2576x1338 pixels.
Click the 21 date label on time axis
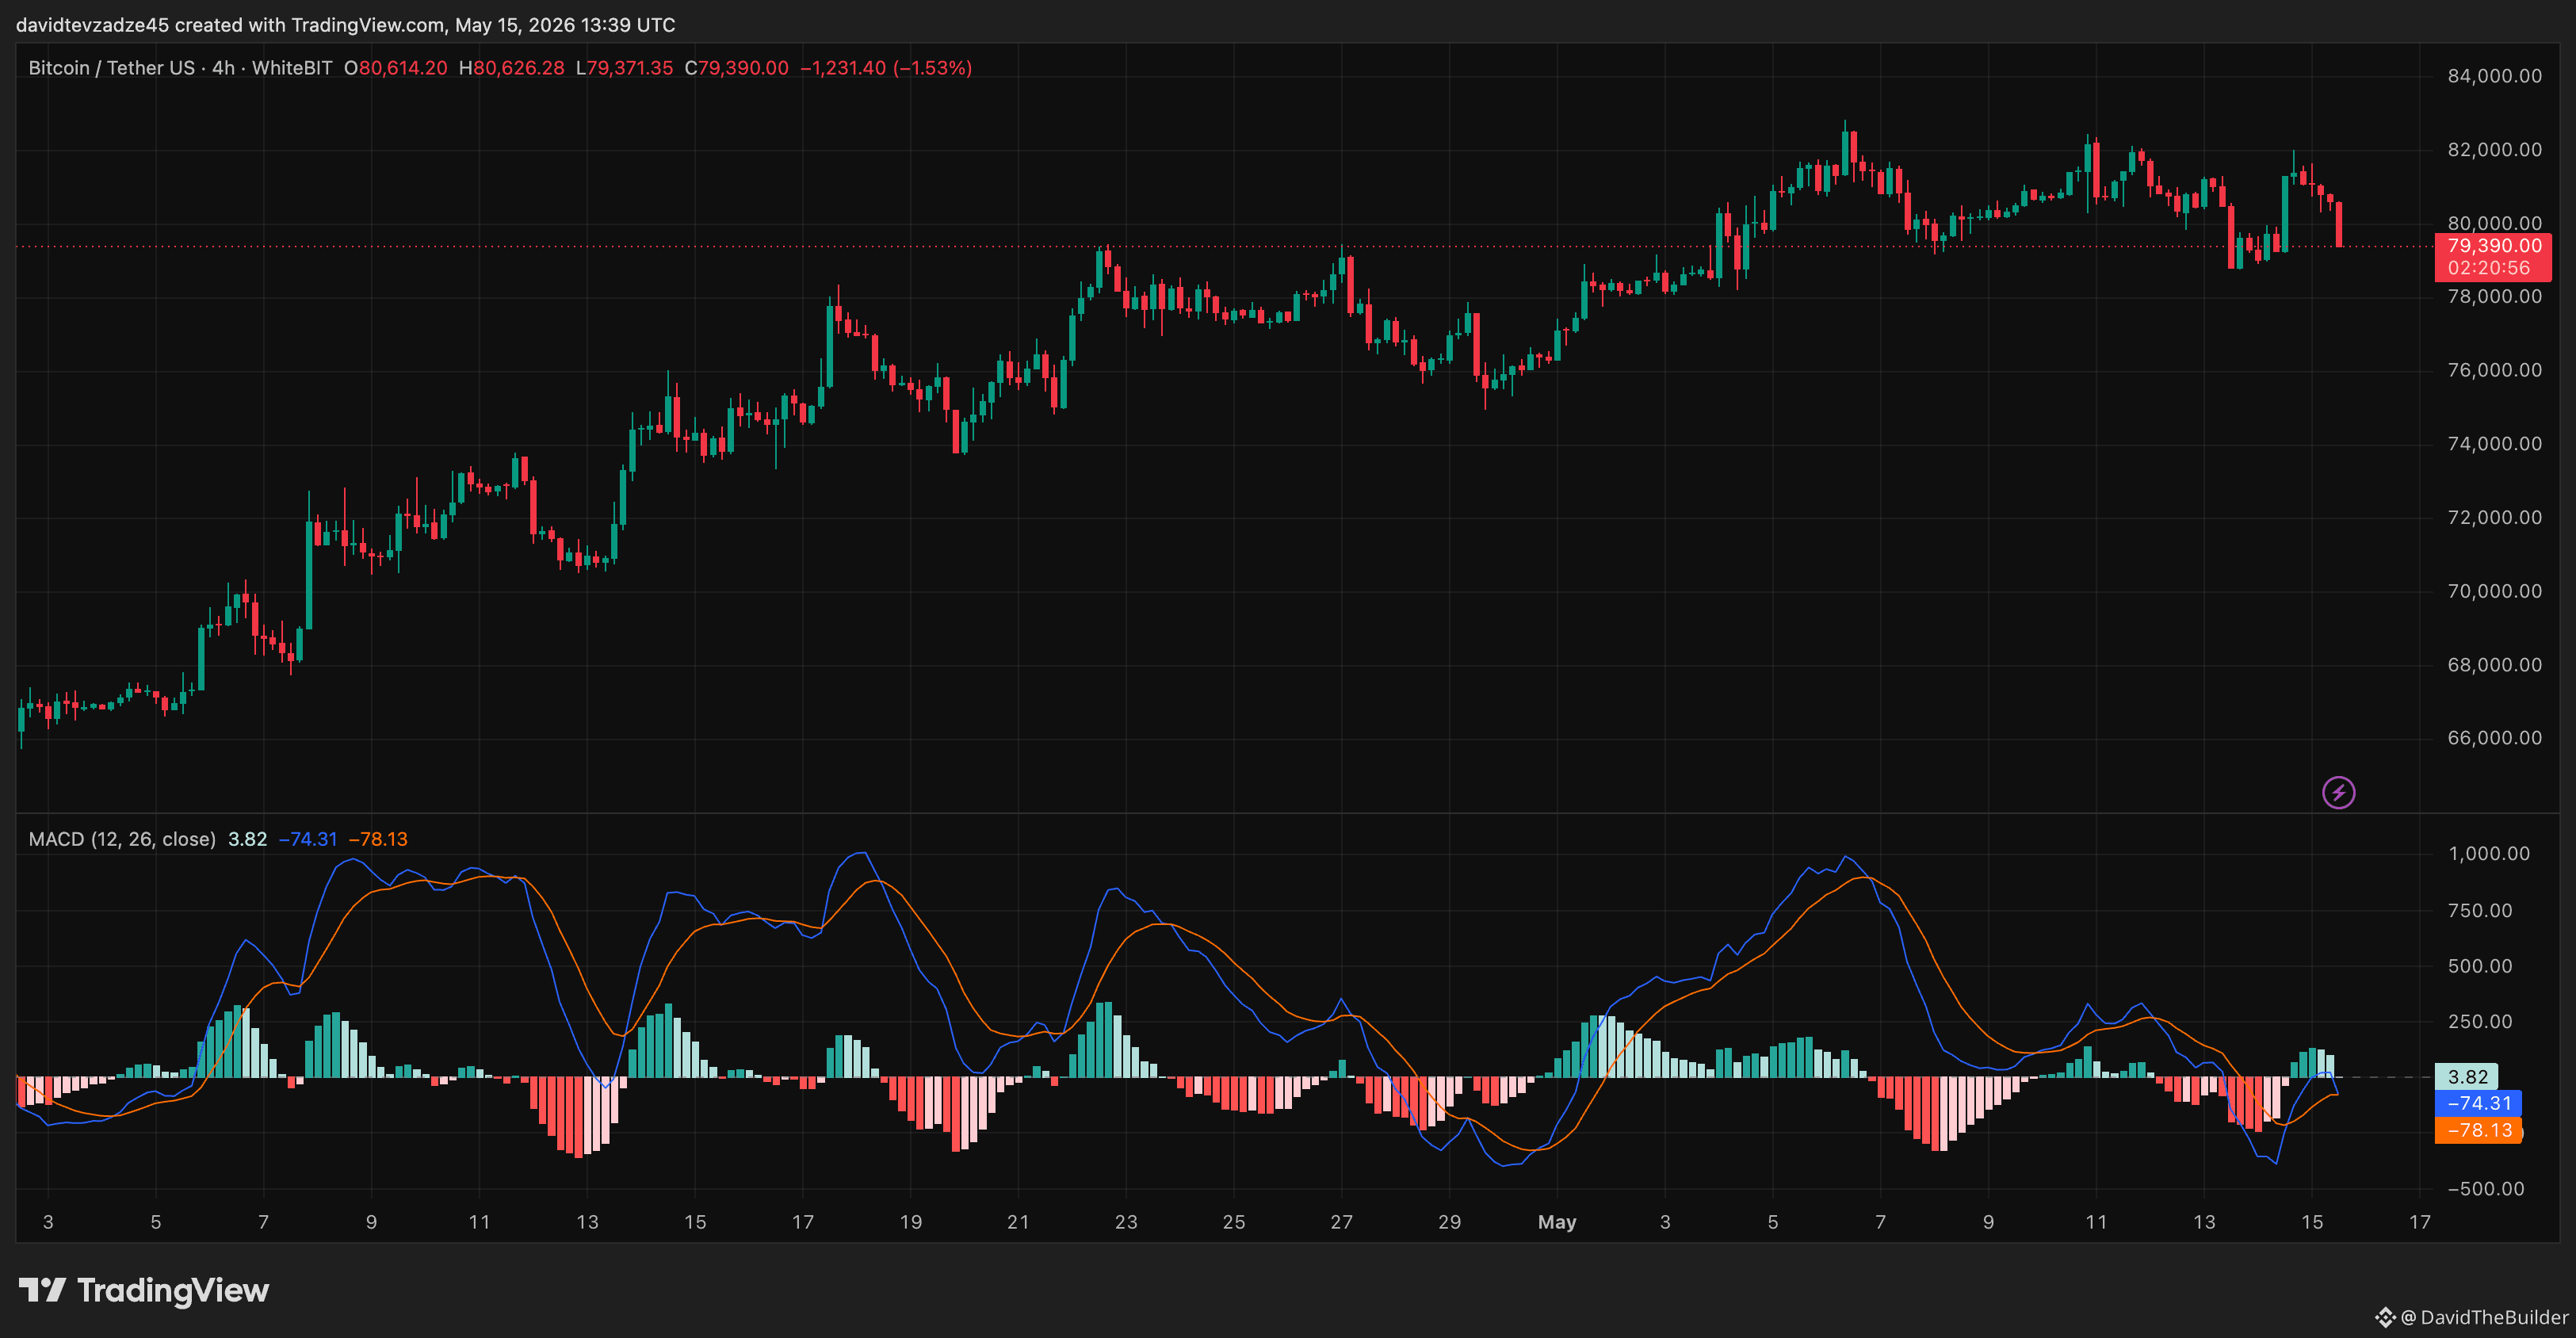(1018, 1222)
